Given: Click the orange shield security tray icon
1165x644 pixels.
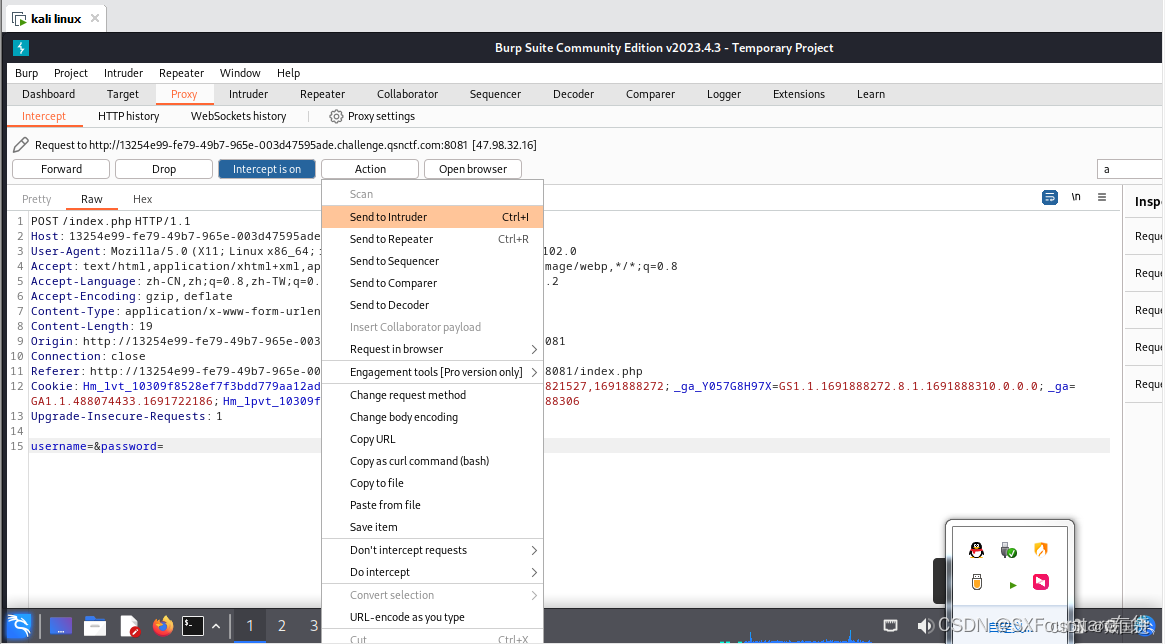Looking at the screenshot, I should [1041, 550].
